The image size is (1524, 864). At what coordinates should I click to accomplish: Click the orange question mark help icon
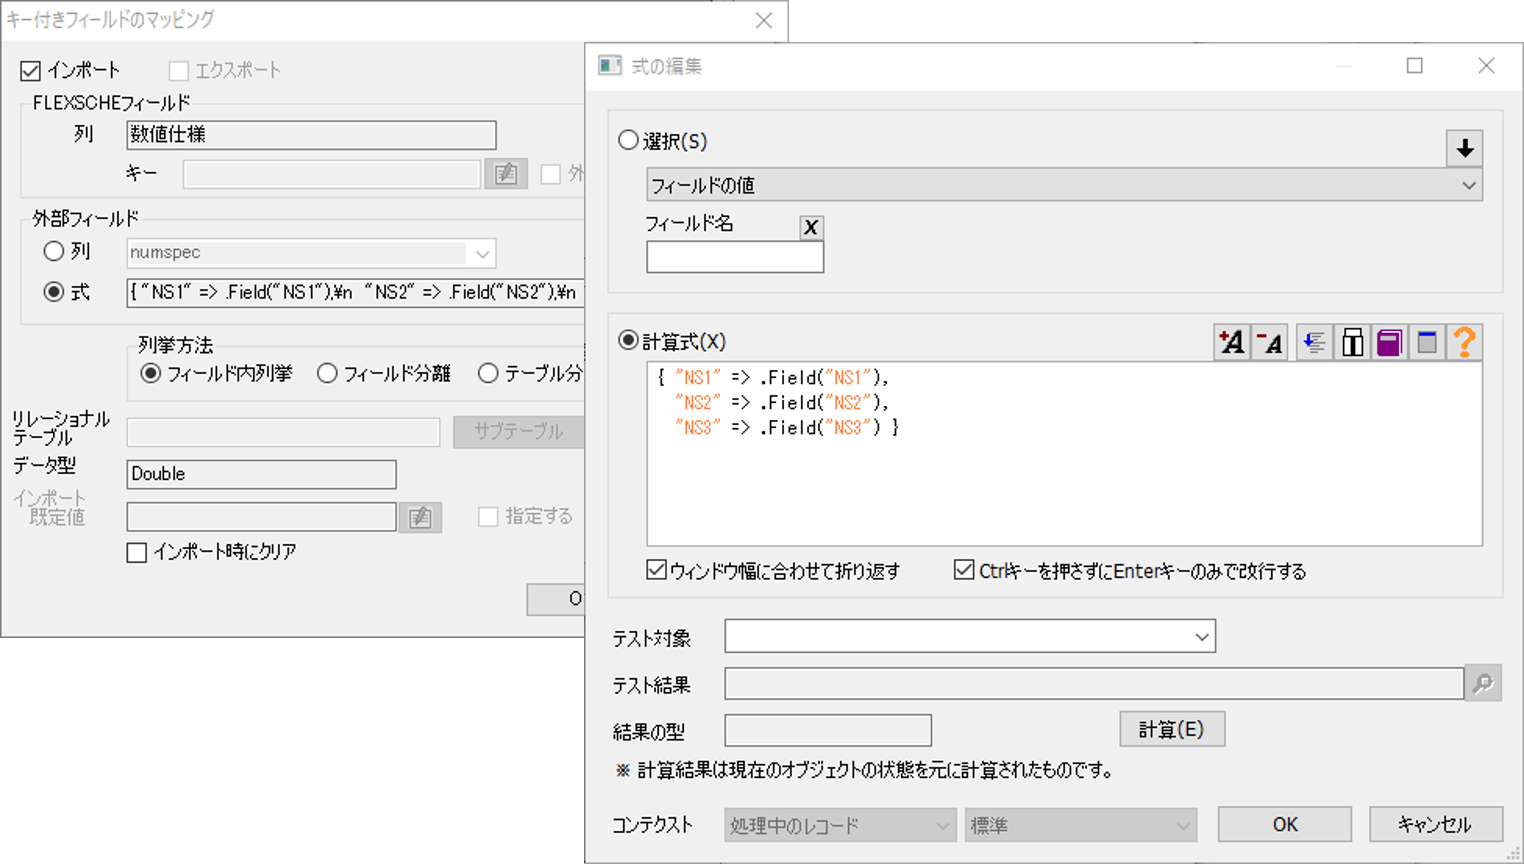click(1464, 343)
